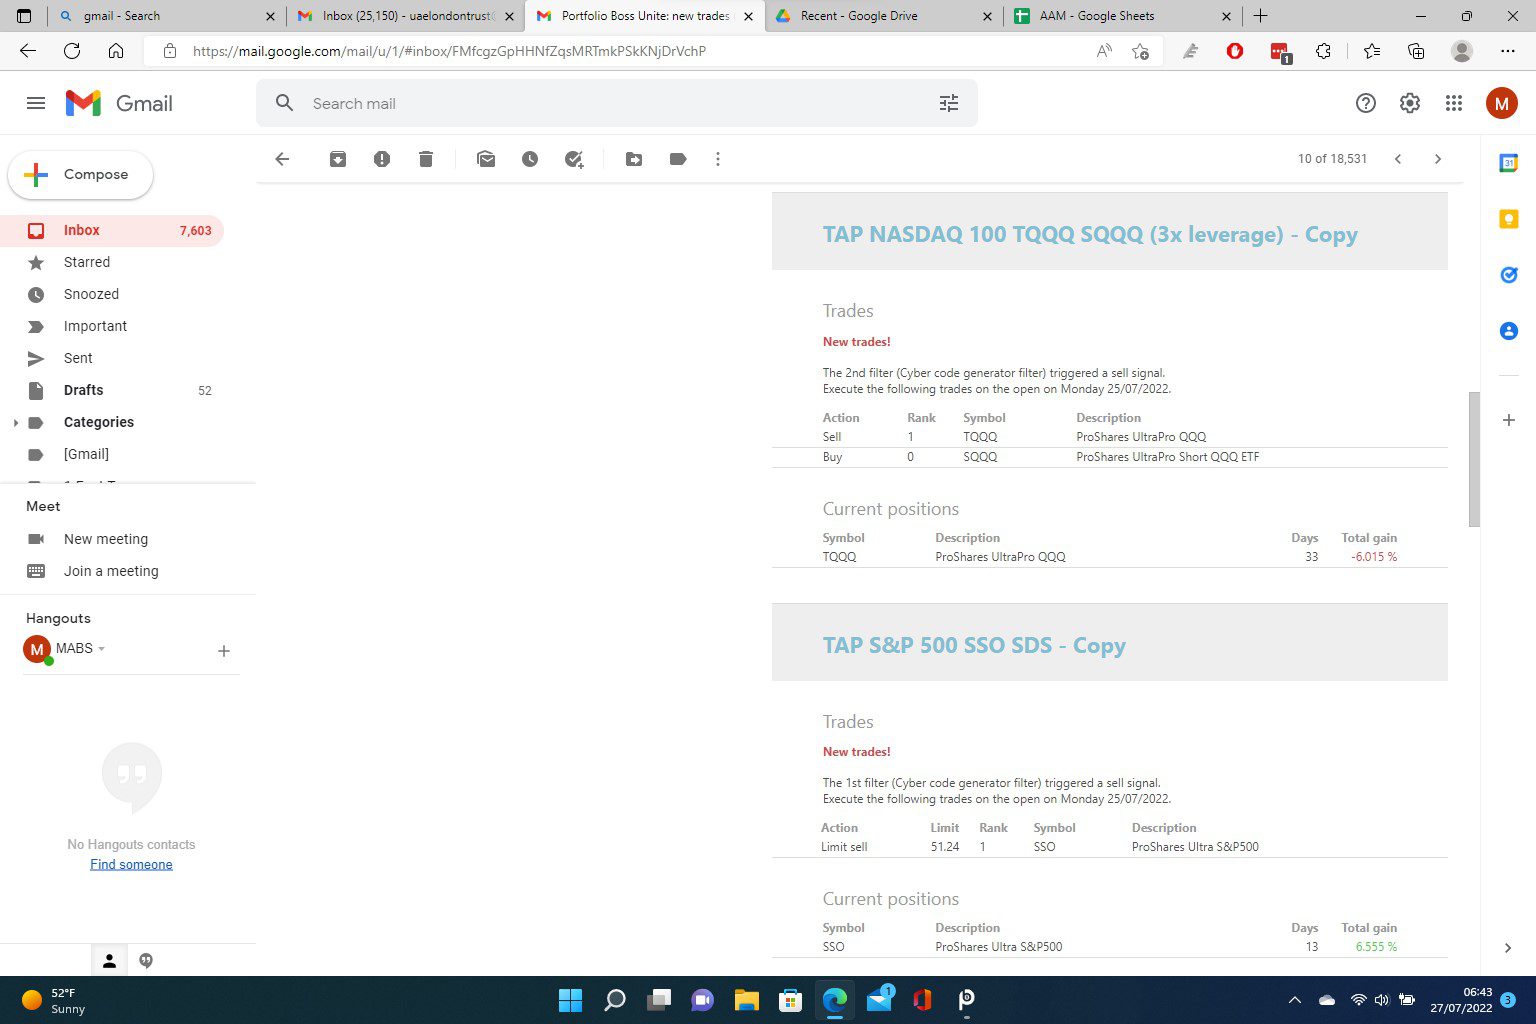1536x1024 pixels.
Task: Open the More options three-dot menu
Action: point(718,159)
